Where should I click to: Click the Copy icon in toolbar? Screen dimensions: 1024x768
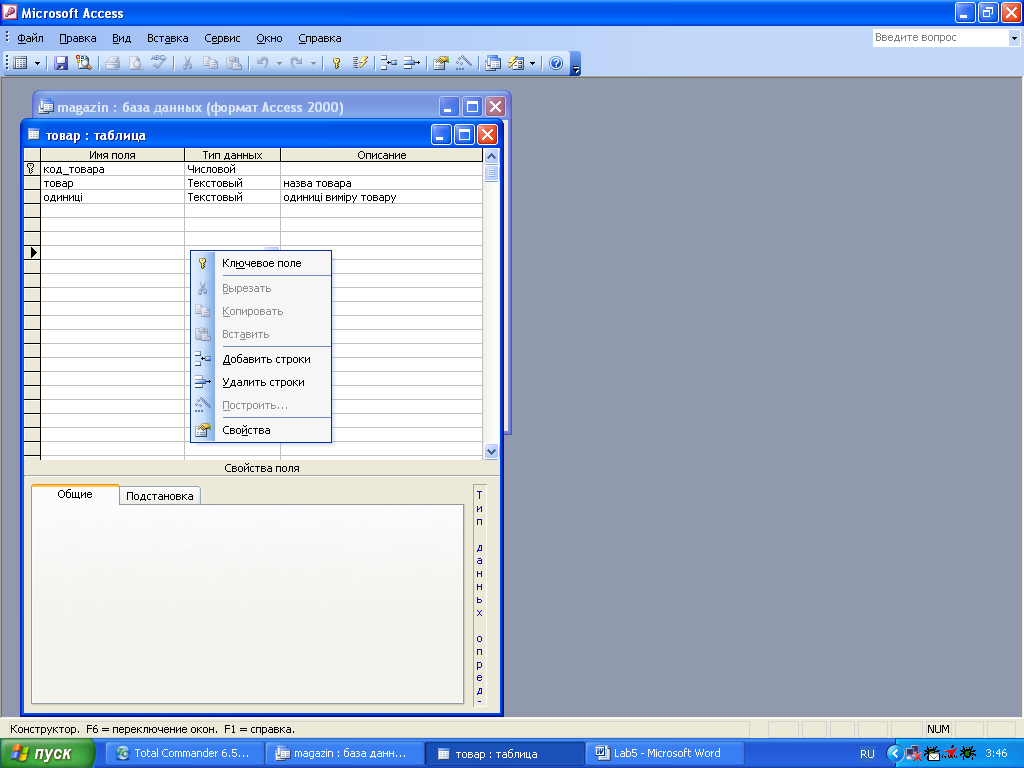pyautogui.click(x=210, y=63)
